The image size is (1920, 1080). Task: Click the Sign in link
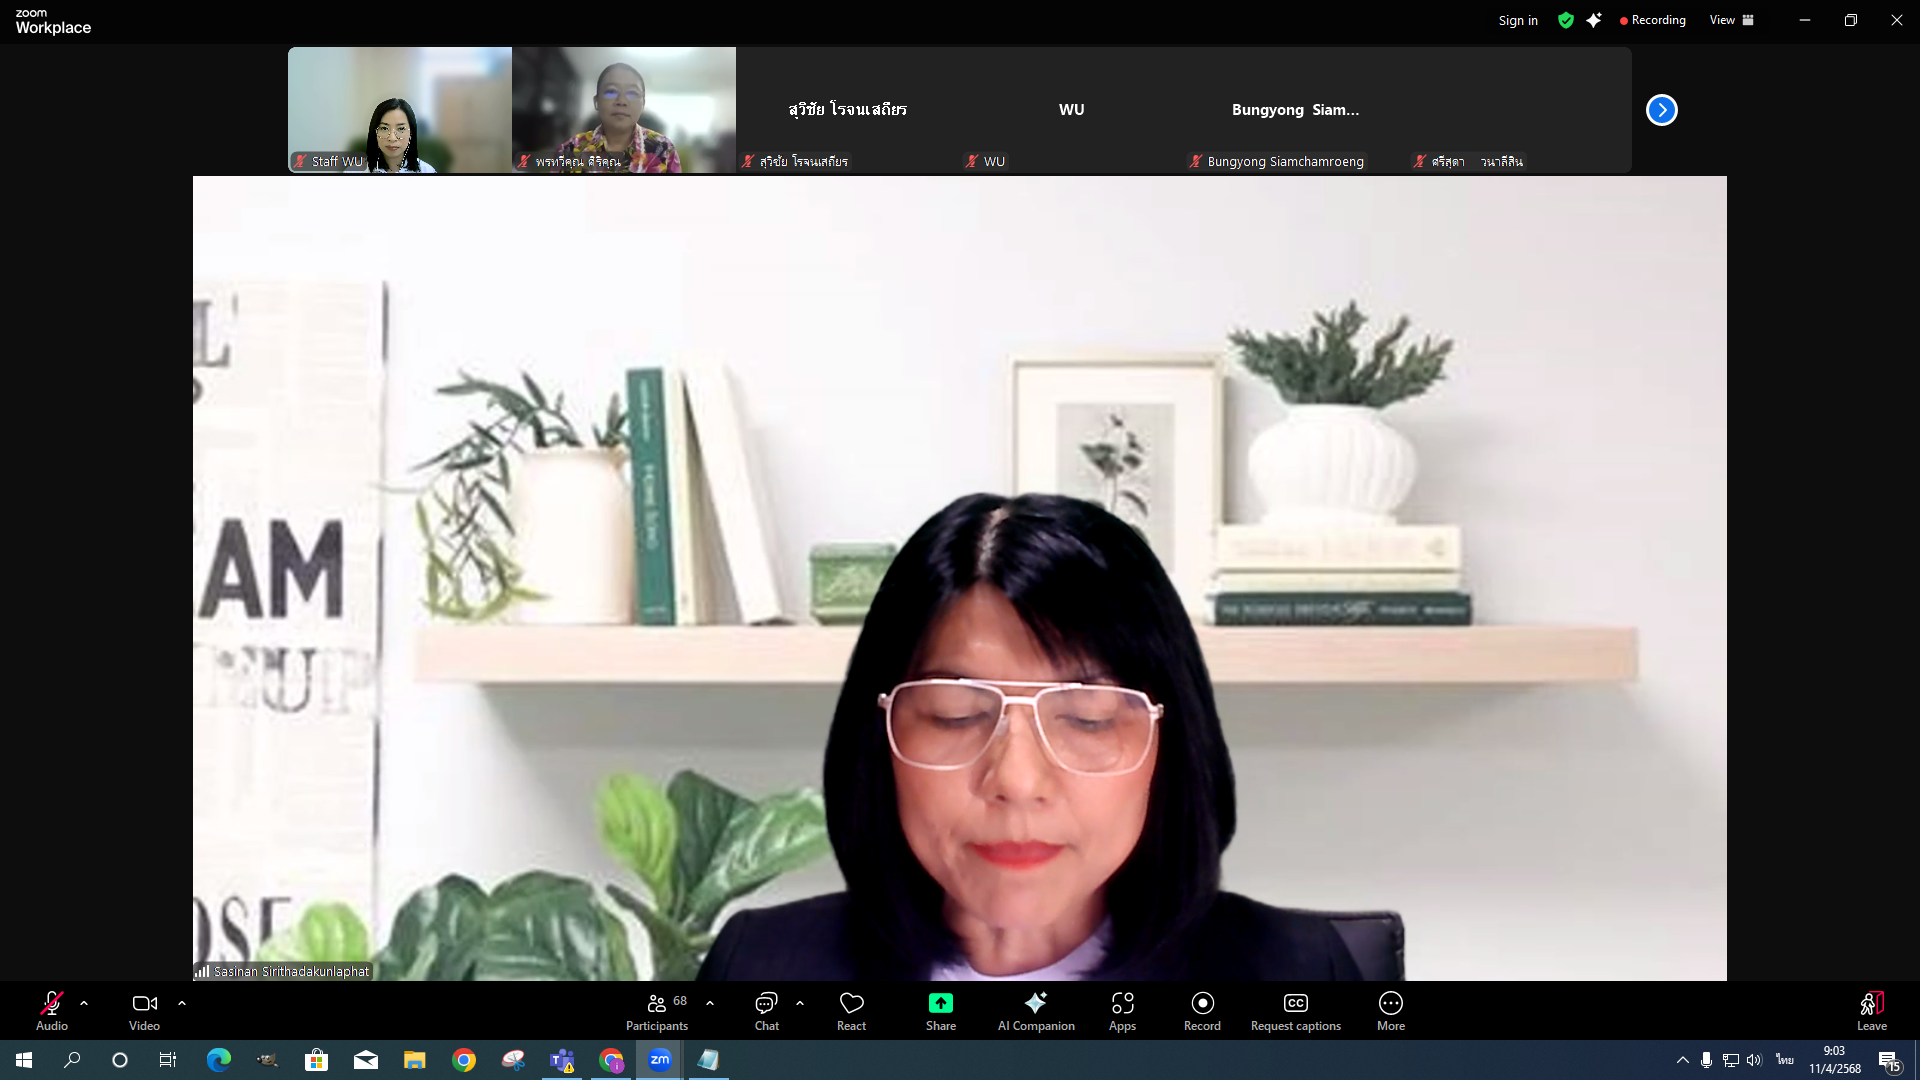[x=1517, y=20]
